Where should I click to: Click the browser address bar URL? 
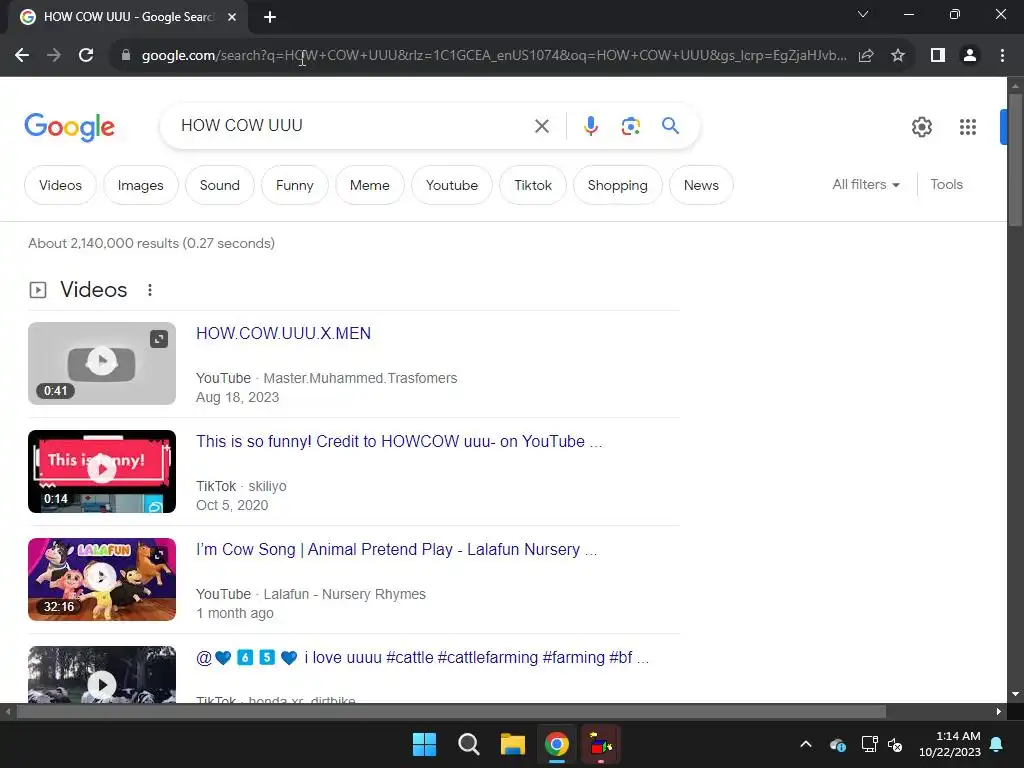click(494, 56)
